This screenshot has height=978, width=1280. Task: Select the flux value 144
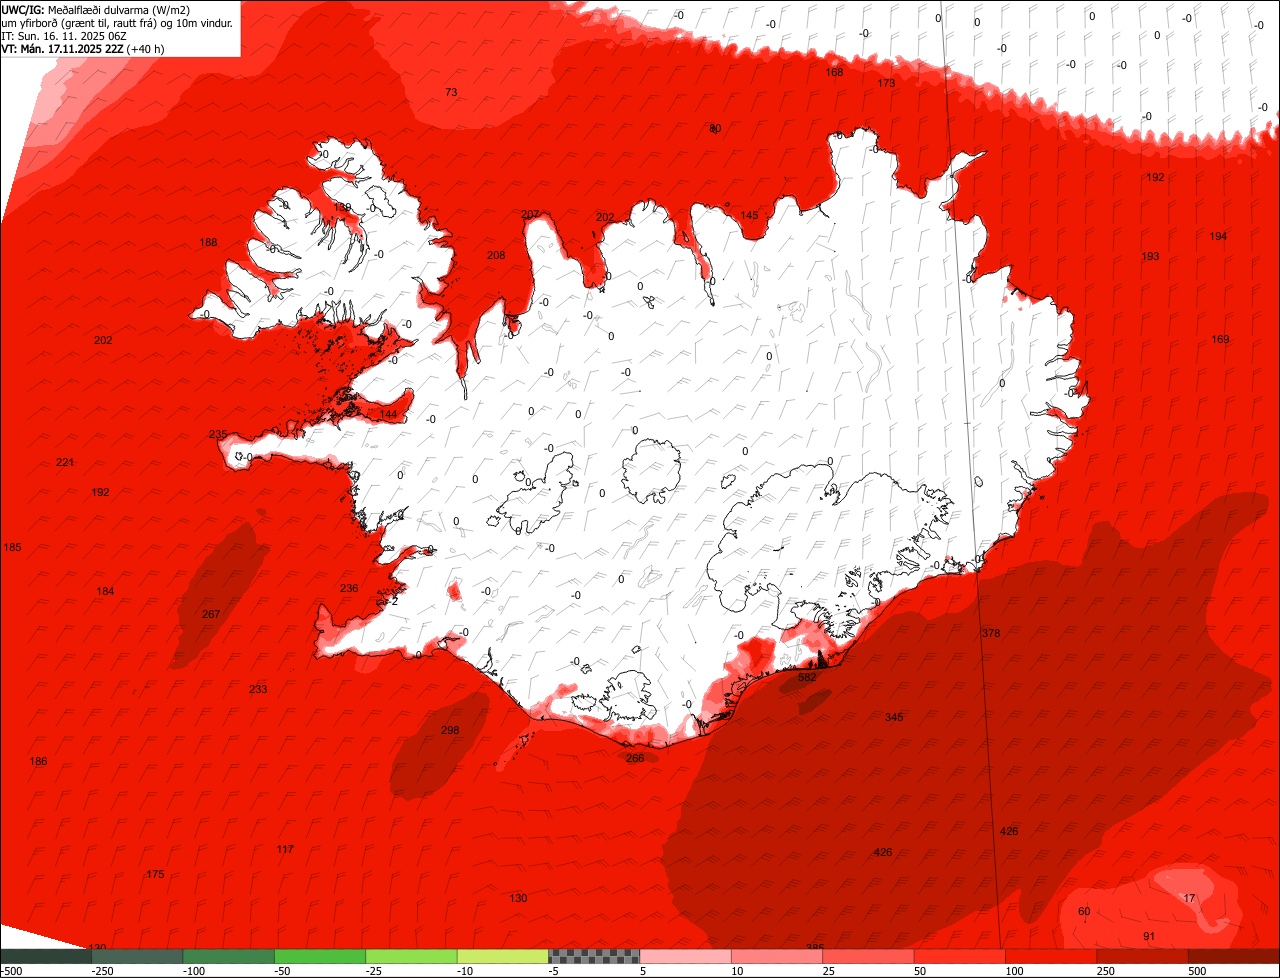click(x=388, y=414)
